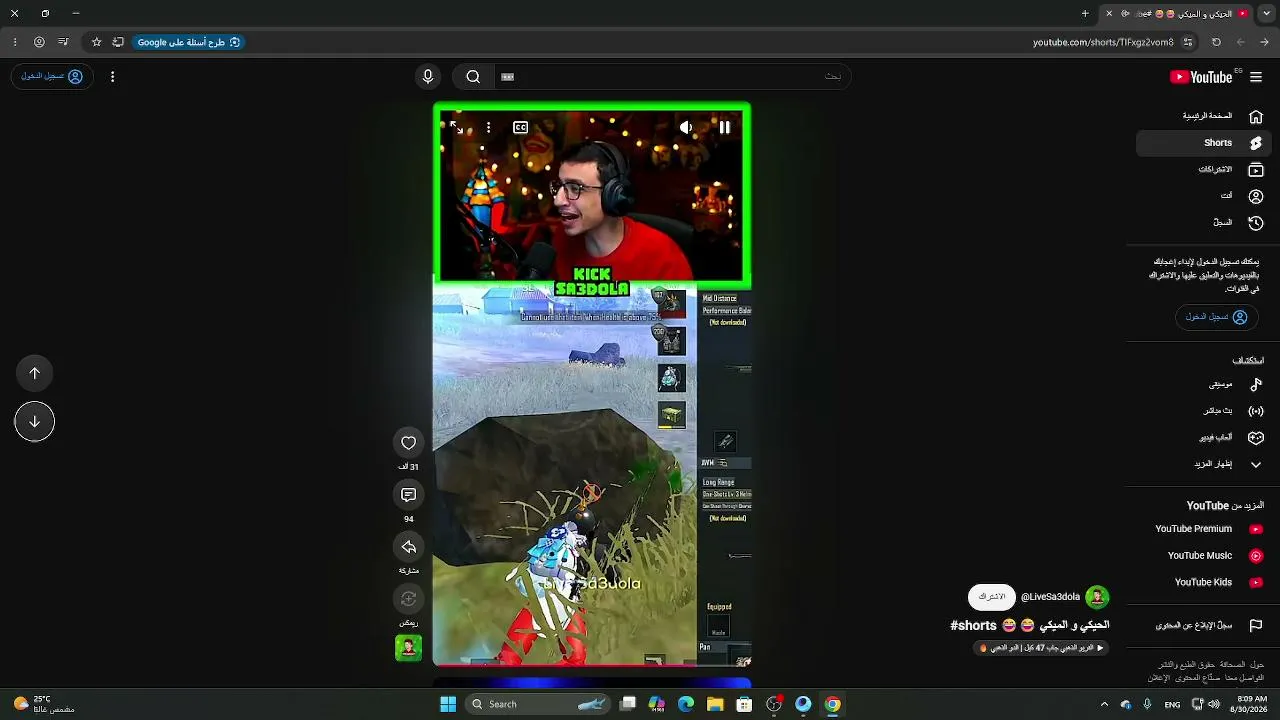Viewport: 1280px width, 720px height.
Task: Close the YouTube Shorts tab
Action: (x=1109, y=14)
